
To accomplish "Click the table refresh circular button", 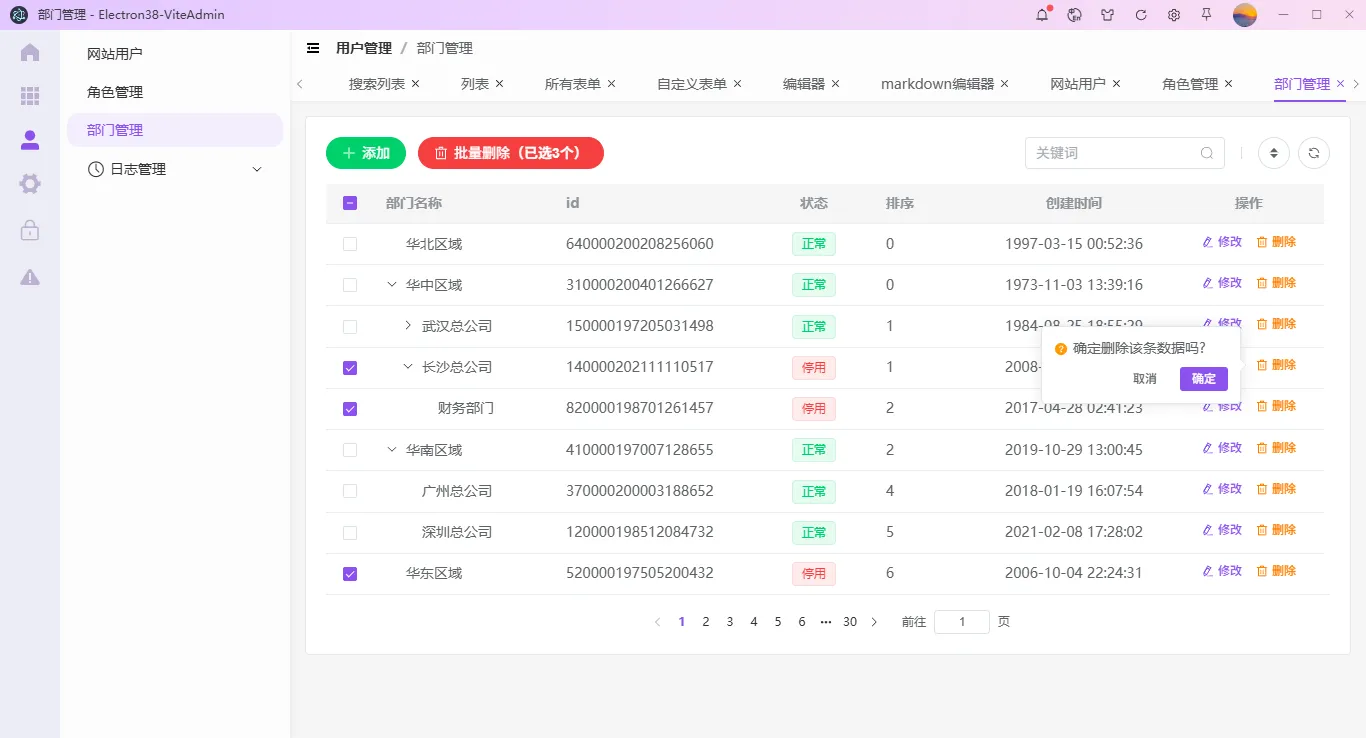I will pos(1314,153).
